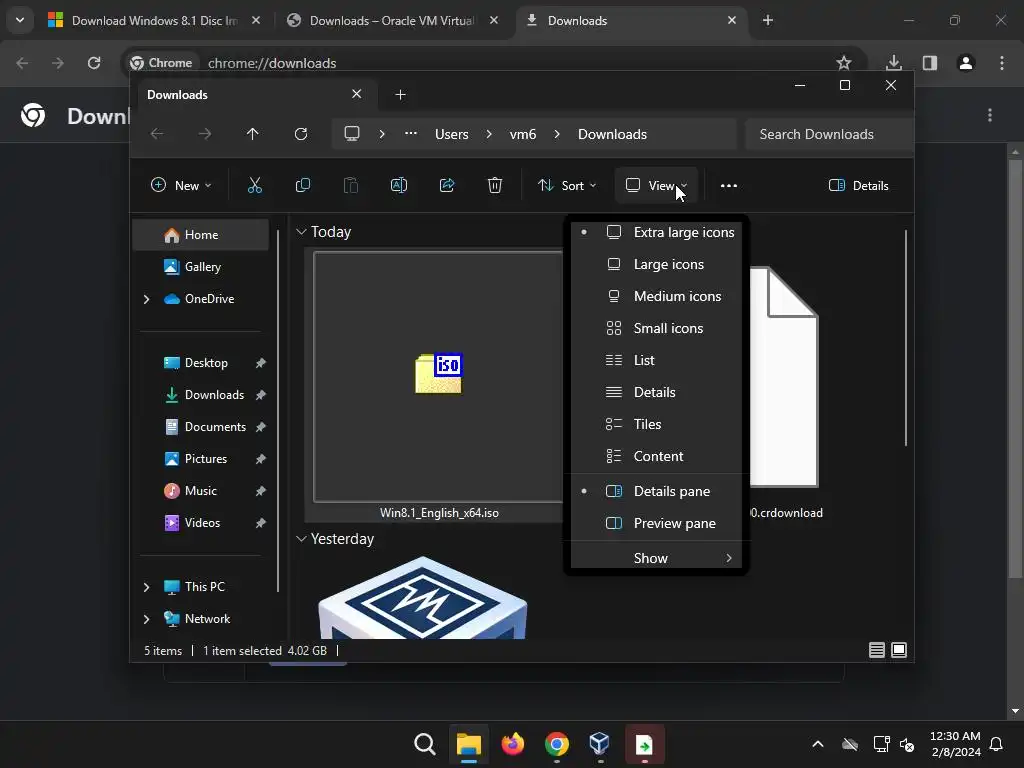Go up one folder level with up arrow

[x=253, y=134]
